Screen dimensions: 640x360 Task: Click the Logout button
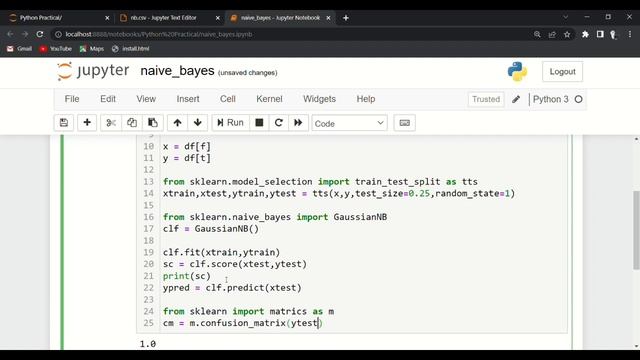click(x=562, y=72)
